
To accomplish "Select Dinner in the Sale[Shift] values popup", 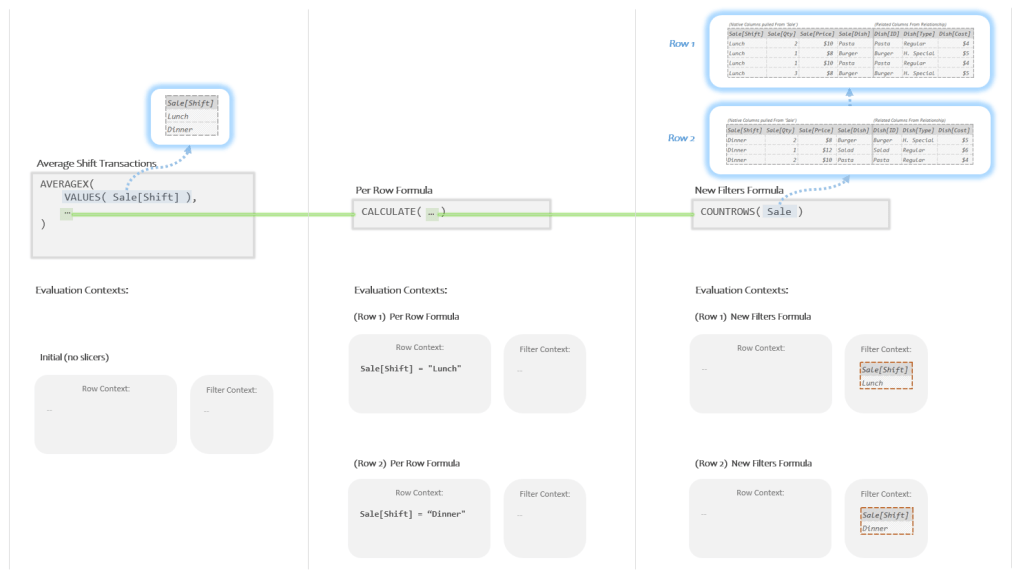I will tap(179, 130).
